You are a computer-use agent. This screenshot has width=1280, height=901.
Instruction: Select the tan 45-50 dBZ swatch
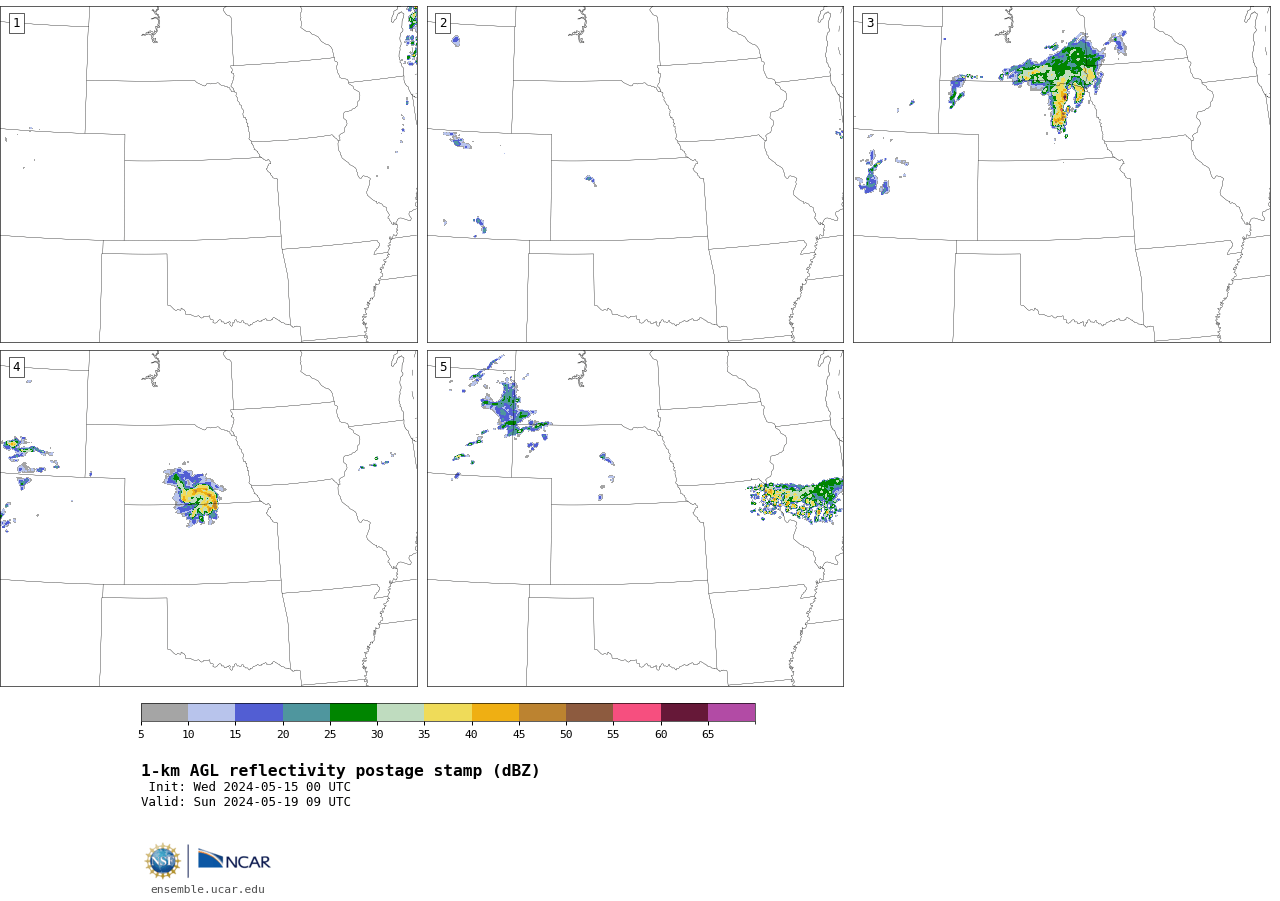pos(542,712)
